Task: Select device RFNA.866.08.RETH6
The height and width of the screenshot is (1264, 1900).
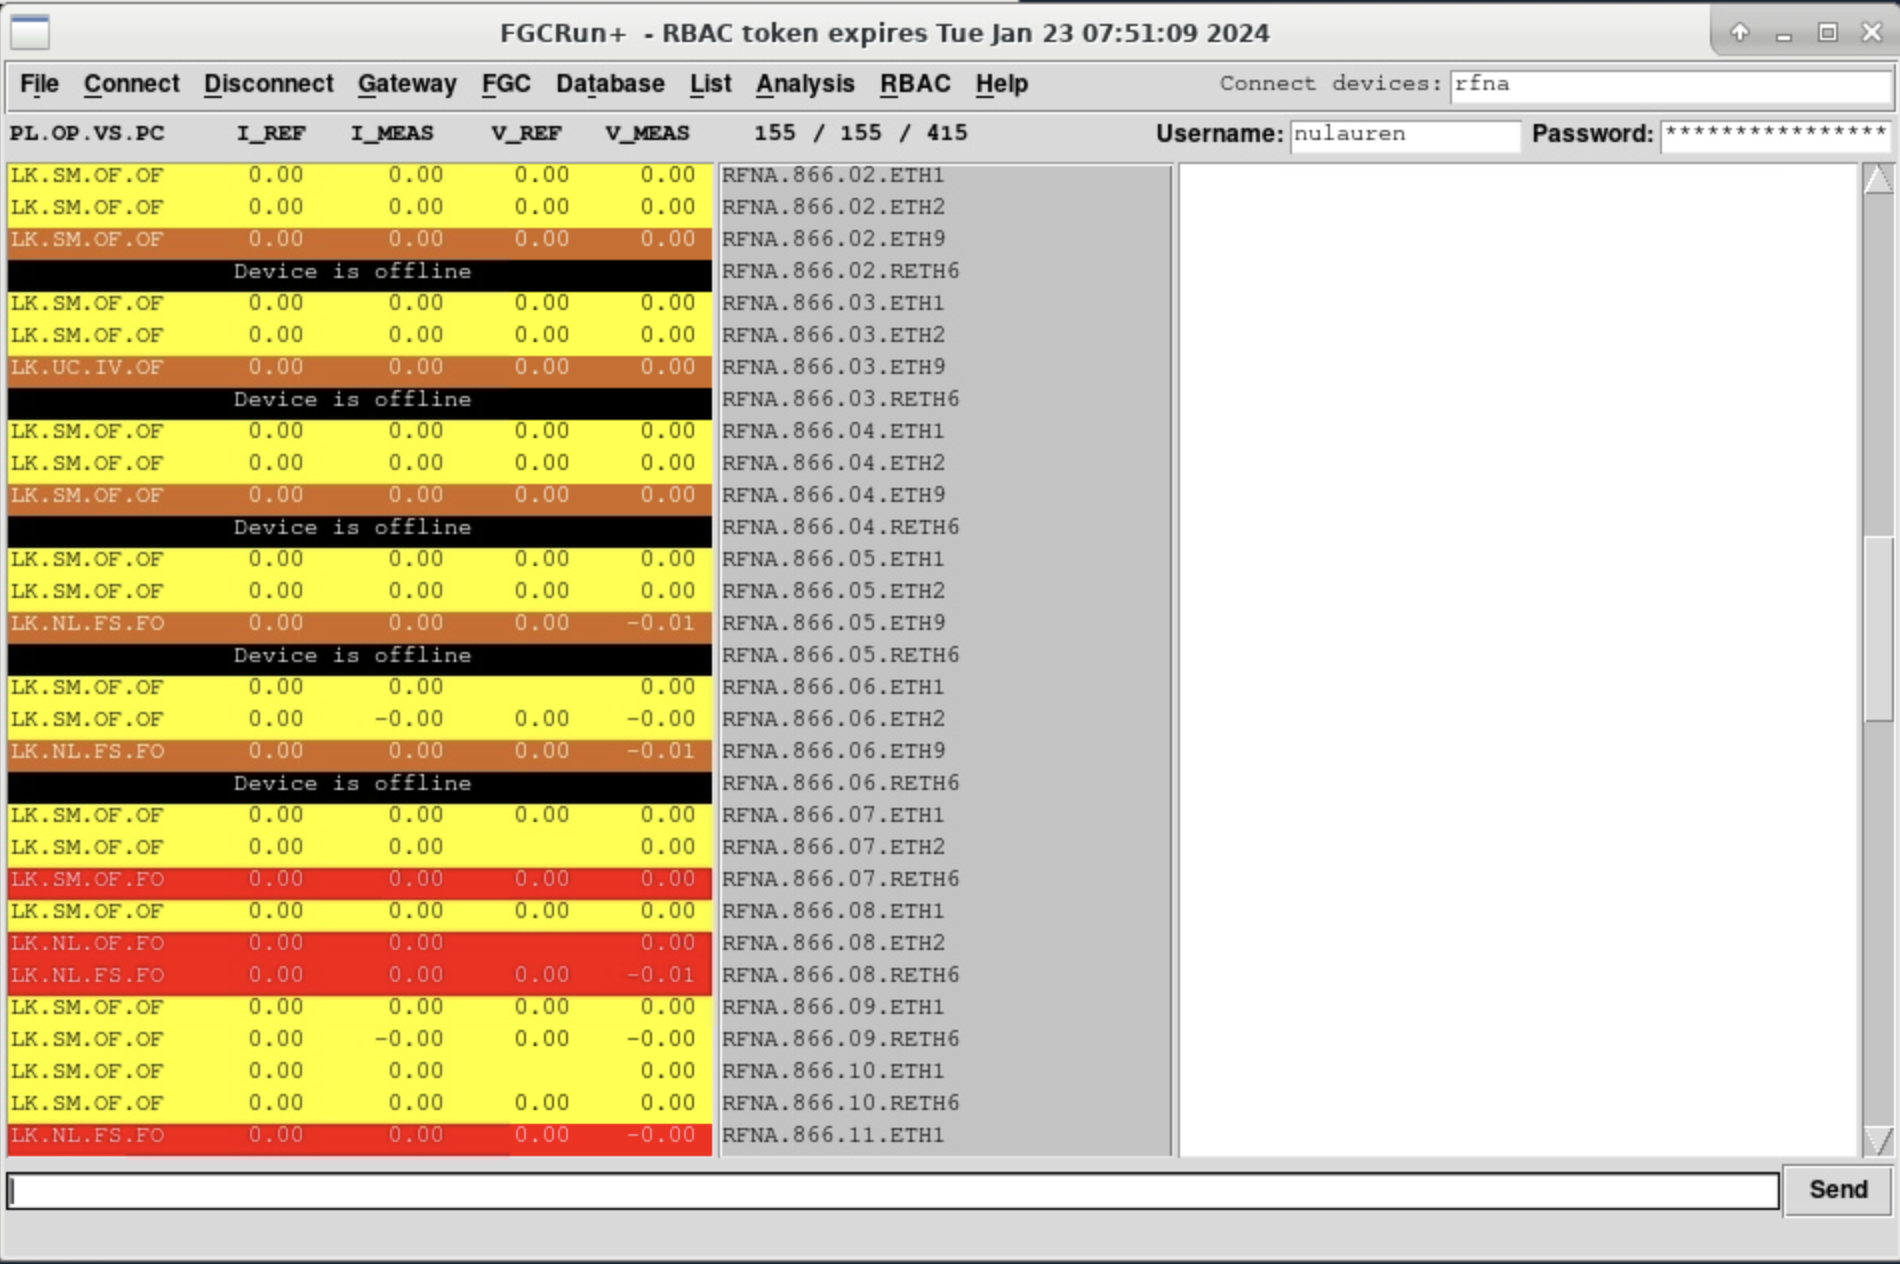Action: (840, 975)
